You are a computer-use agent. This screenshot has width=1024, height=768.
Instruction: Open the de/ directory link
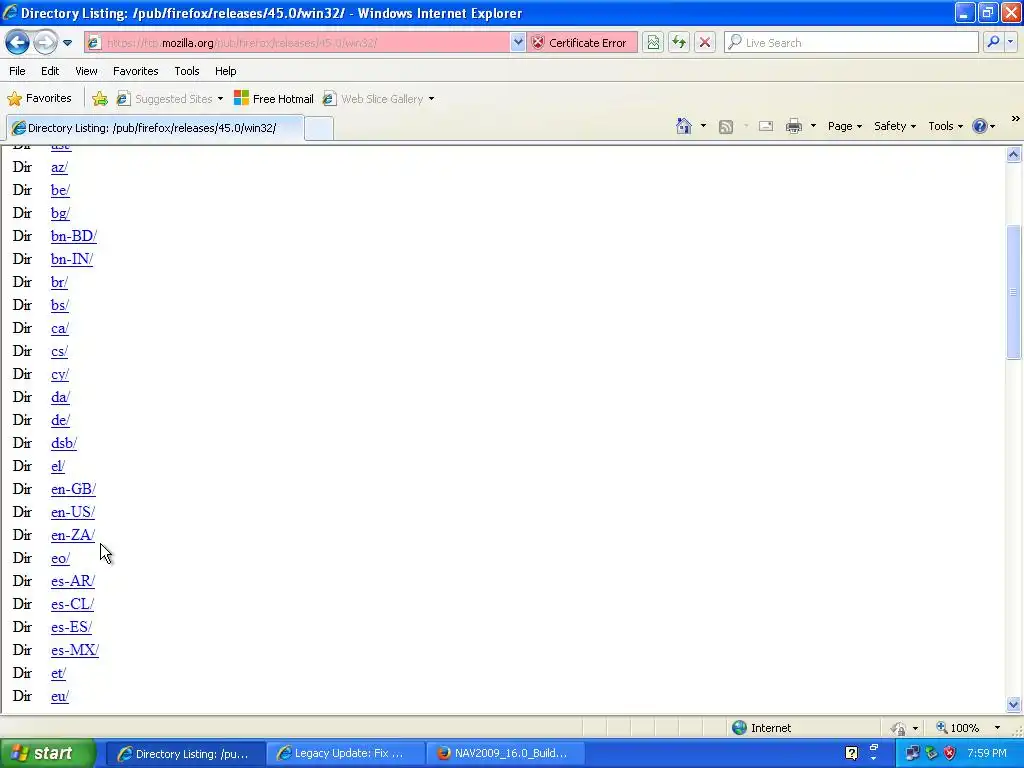click(x=60, y=420)
